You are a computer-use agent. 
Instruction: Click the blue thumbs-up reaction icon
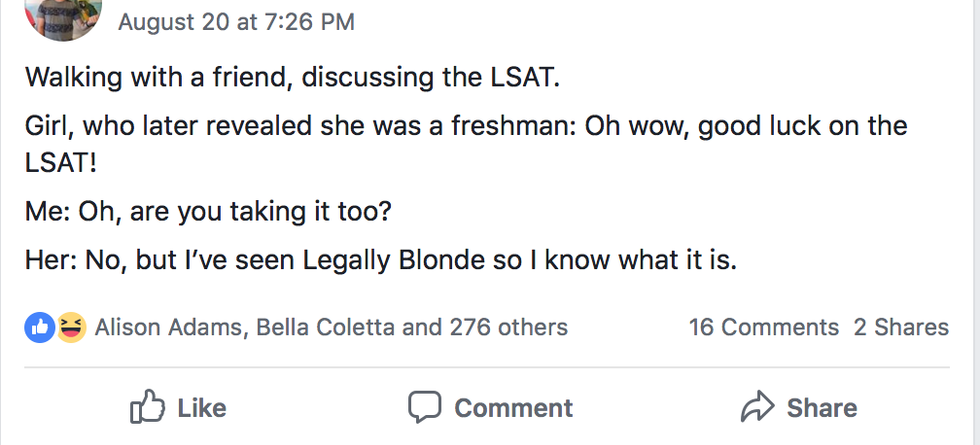click(40, 327)
